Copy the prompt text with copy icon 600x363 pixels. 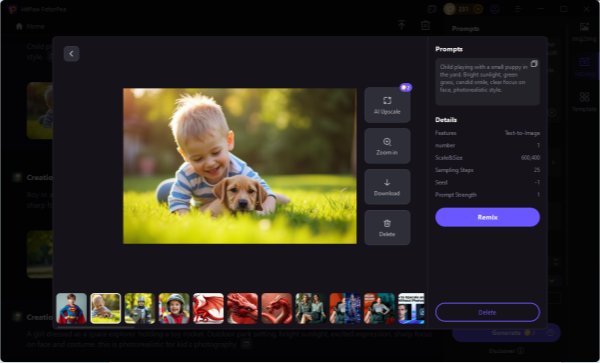pos(534,64)
